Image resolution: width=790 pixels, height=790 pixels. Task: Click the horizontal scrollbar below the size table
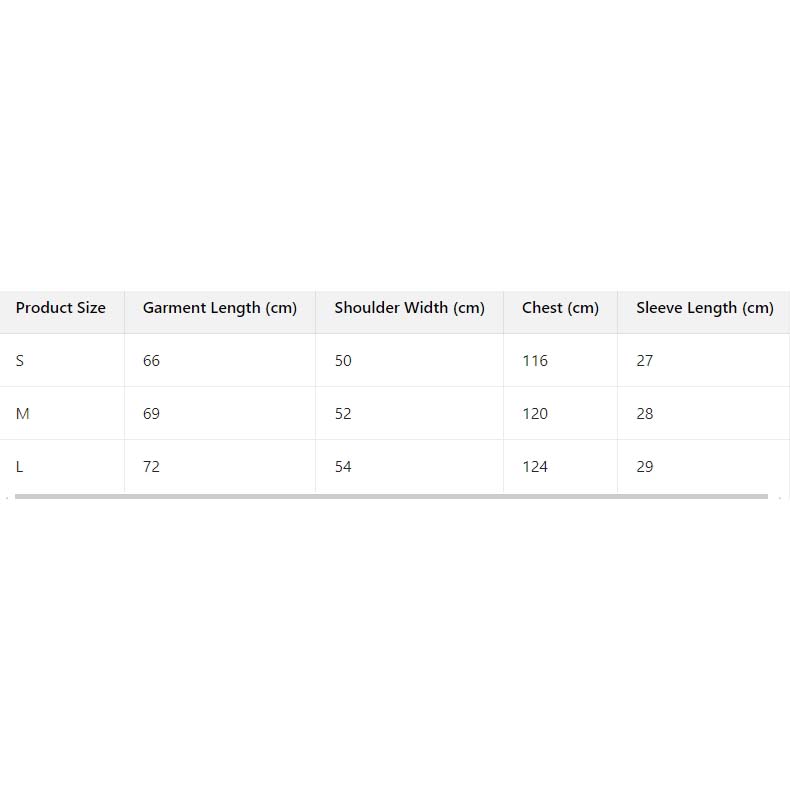pyautogui.click(x=390, y=496)
